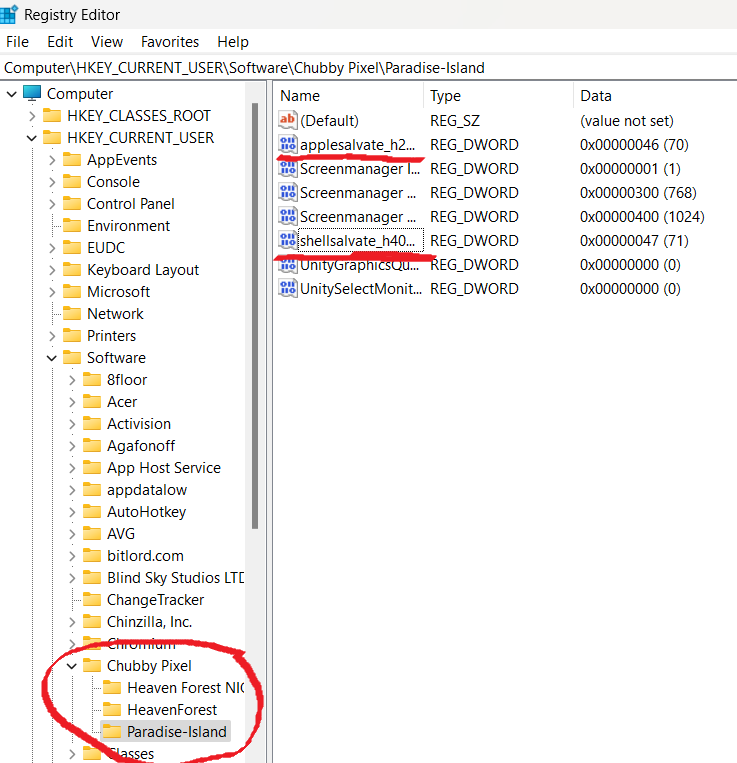Click the value 0x00000046 (70)
Image resolution: width=737 pixels, height=763 pixels.
click(634, 145)
